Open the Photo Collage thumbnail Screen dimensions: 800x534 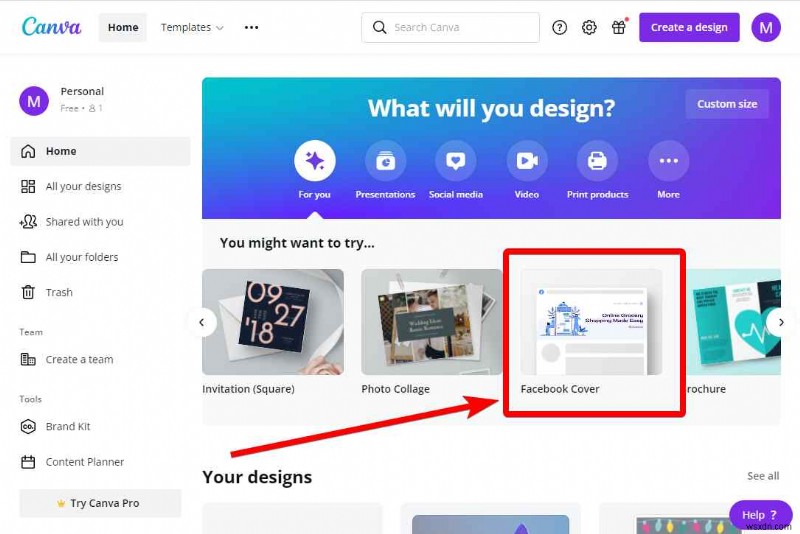coord(432,322)
